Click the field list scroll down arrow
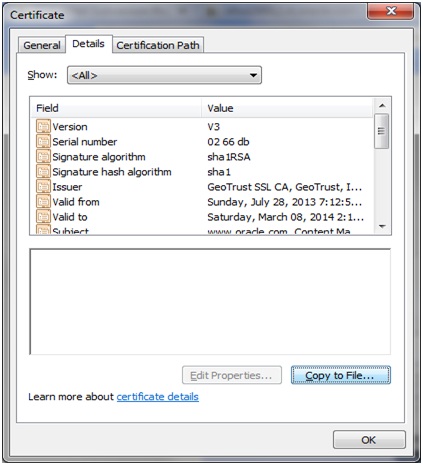 click(x=382, y=226)
